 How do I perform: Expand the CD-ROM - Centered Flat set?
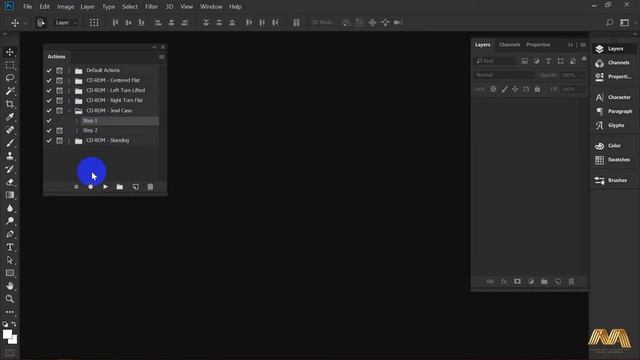69,80
